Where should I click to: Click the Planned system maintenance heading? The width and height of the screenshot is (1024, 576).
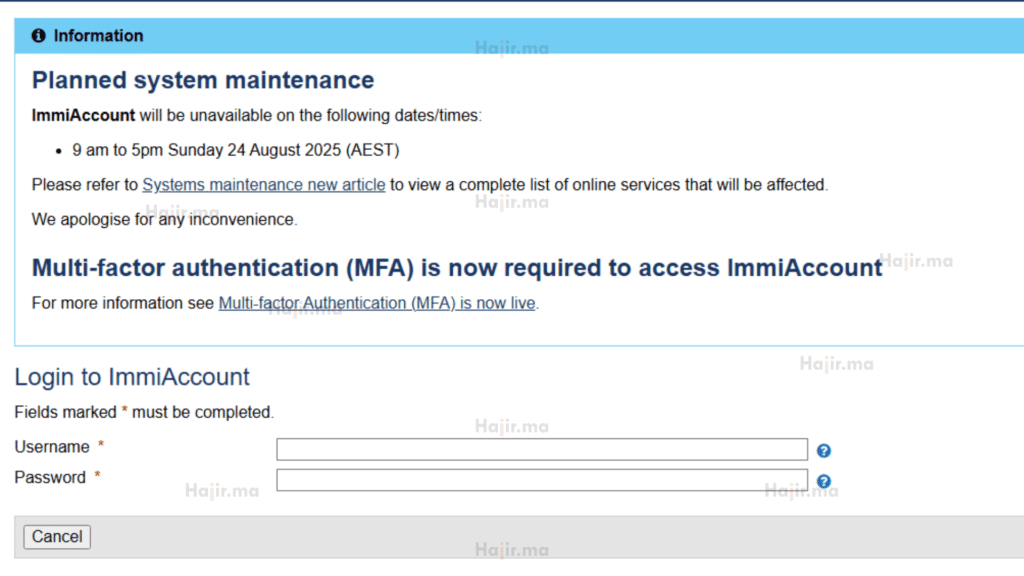[203, 80]
